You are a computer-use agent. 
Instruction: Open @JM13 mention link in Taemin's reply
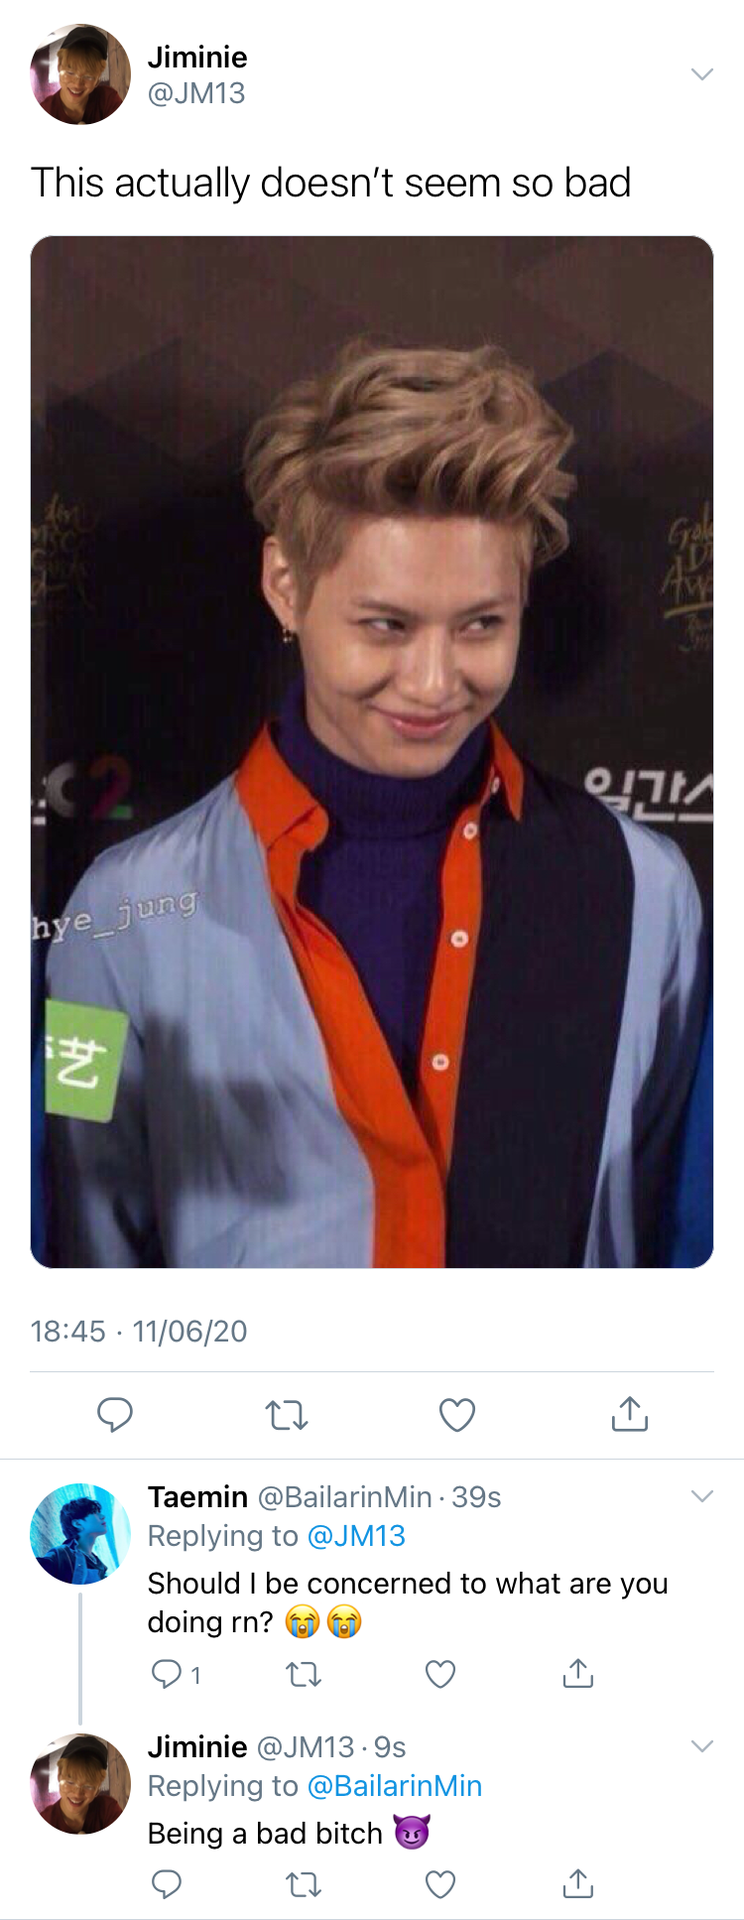pos(356,1536)
